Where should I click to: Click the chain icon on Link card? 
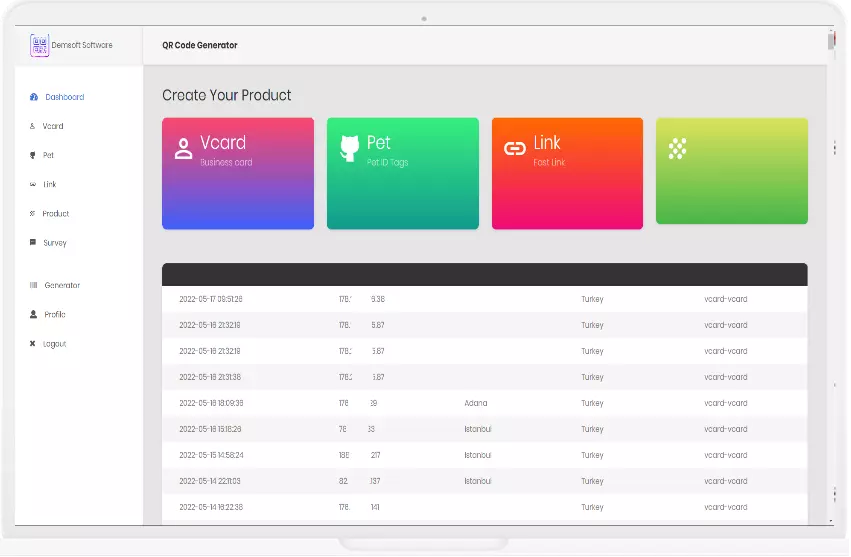coord(515,149)
